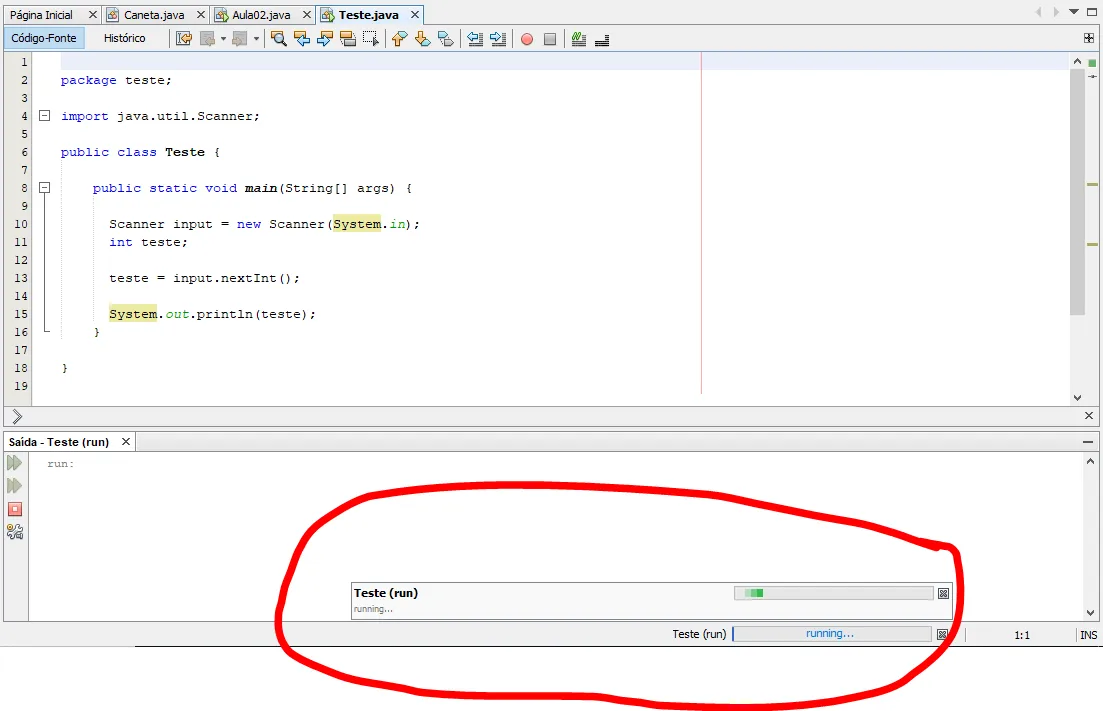Open the Back navigation dropdown arrow
The image size is (1103, 711).
coord(223,39)
